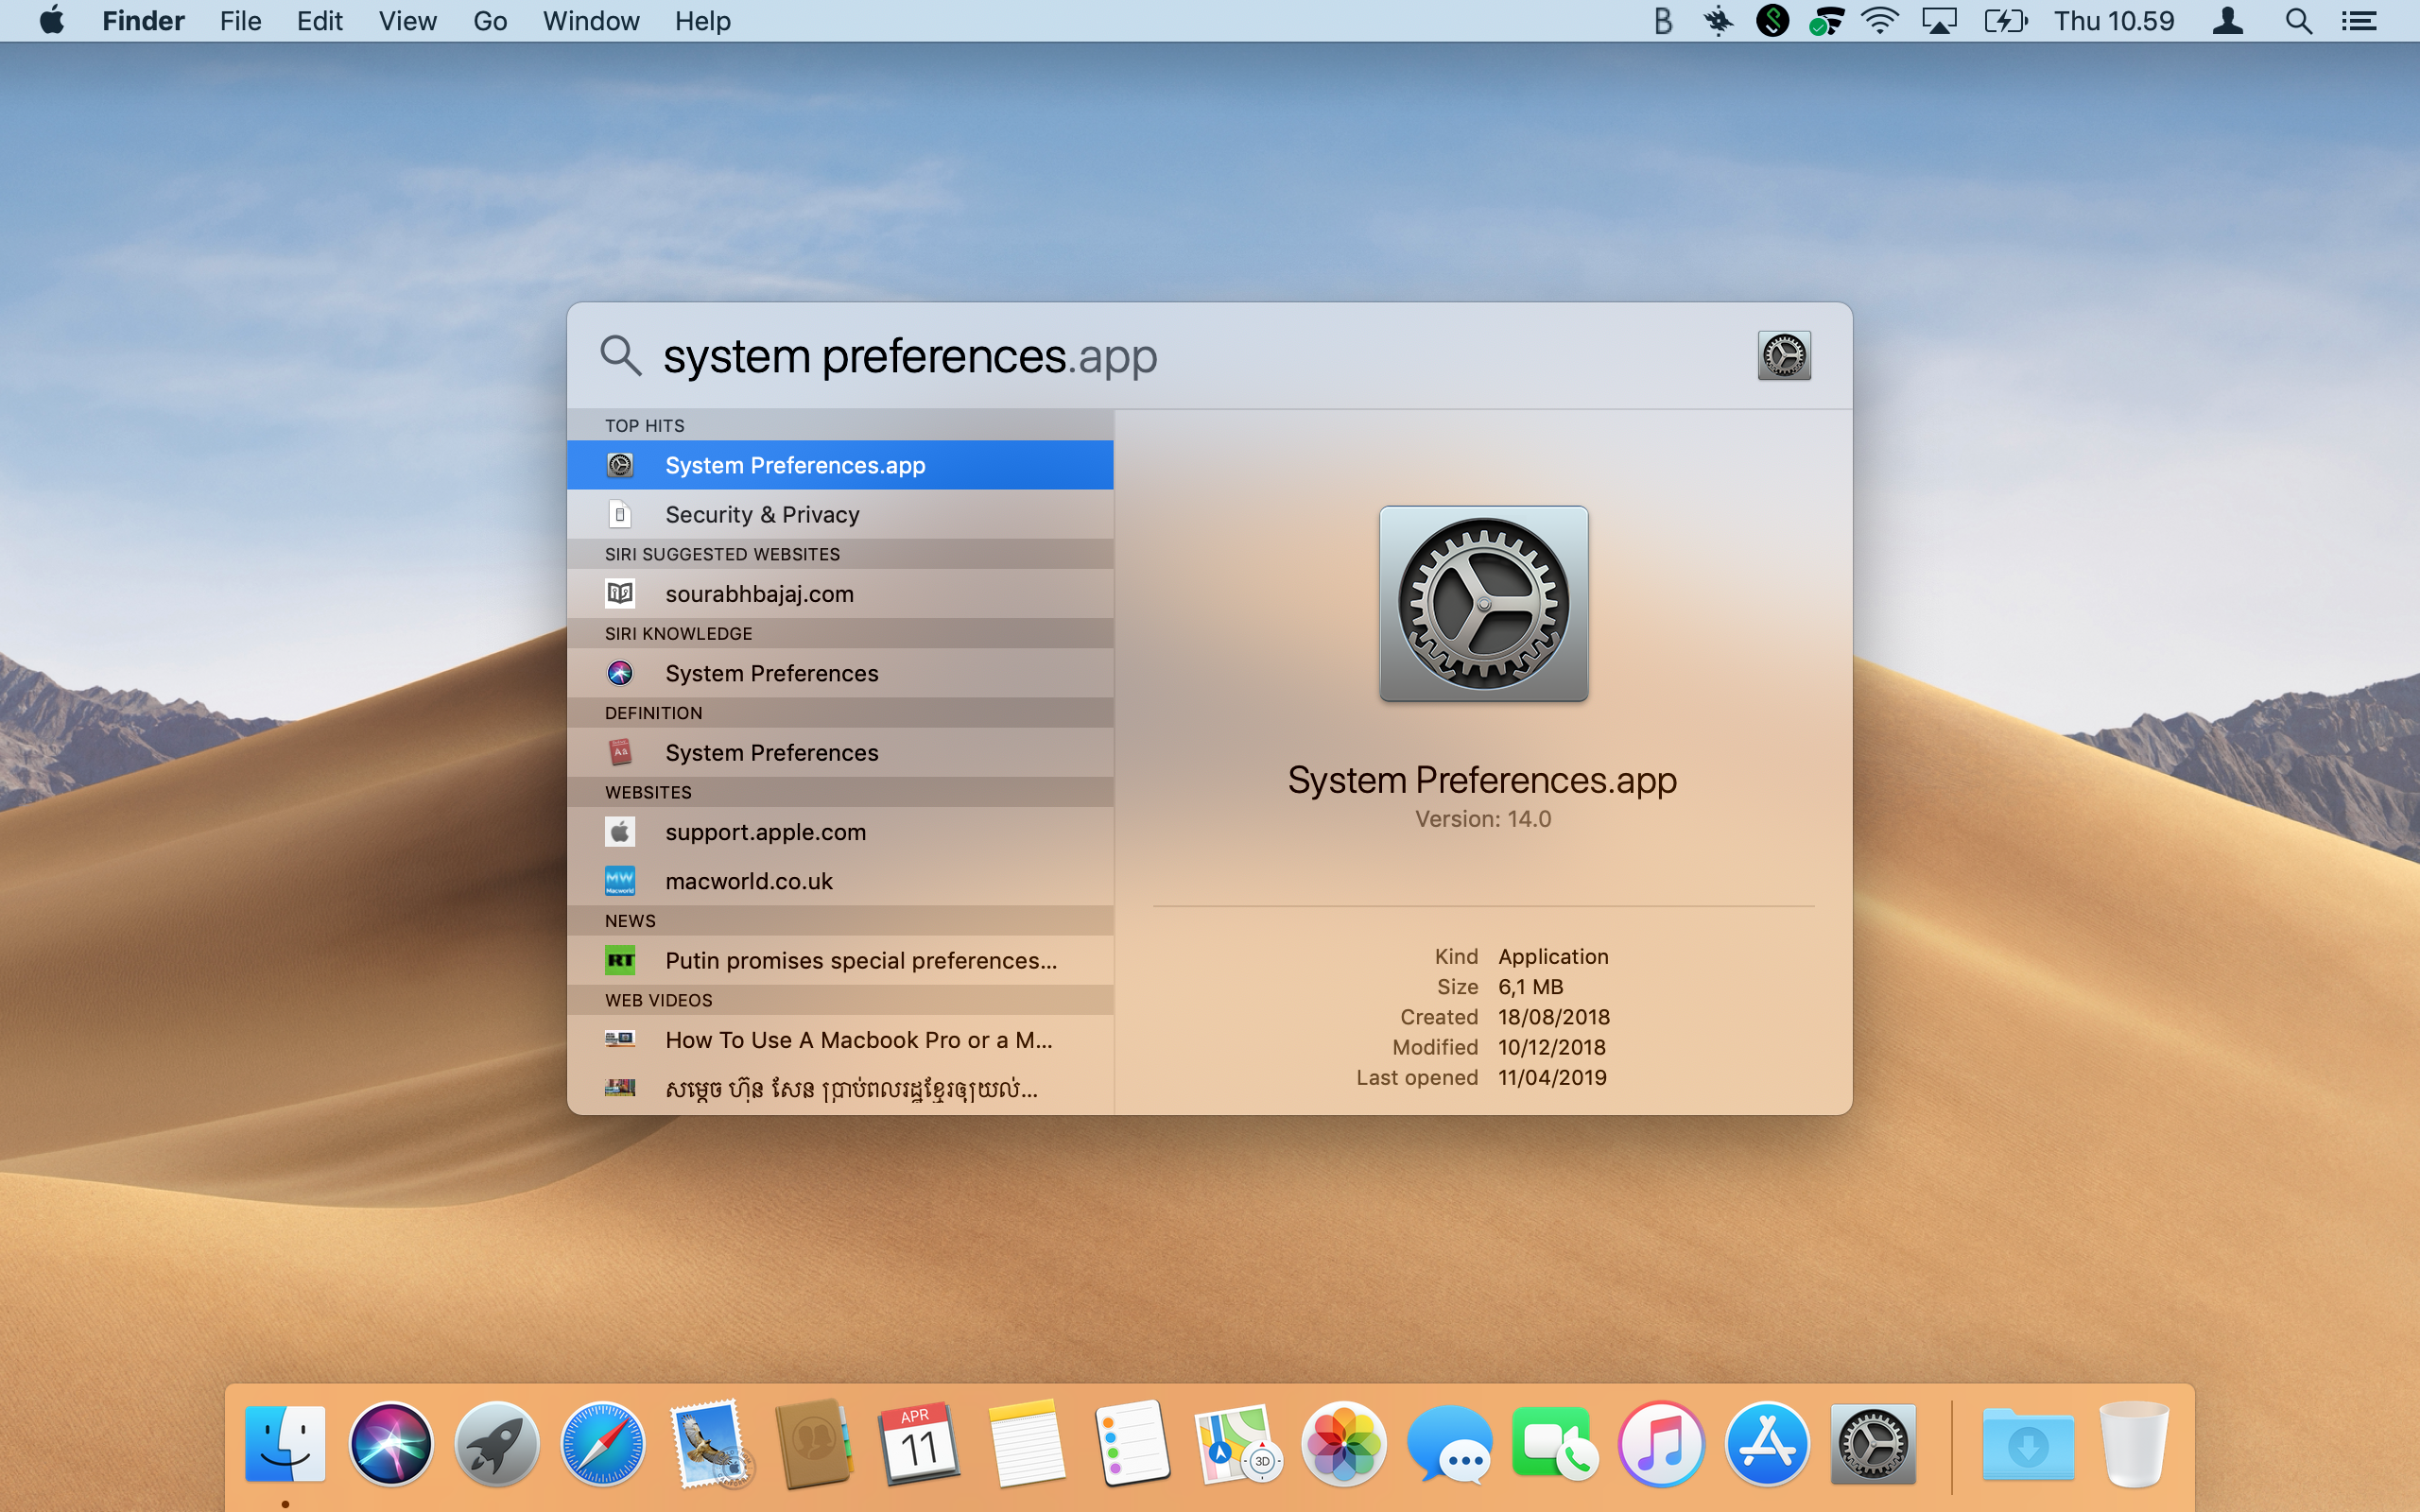Viewport: 2420px width, 1512px height.
Task: Click the hotspot icon with green check
Action: click(x=1827, y=21)
